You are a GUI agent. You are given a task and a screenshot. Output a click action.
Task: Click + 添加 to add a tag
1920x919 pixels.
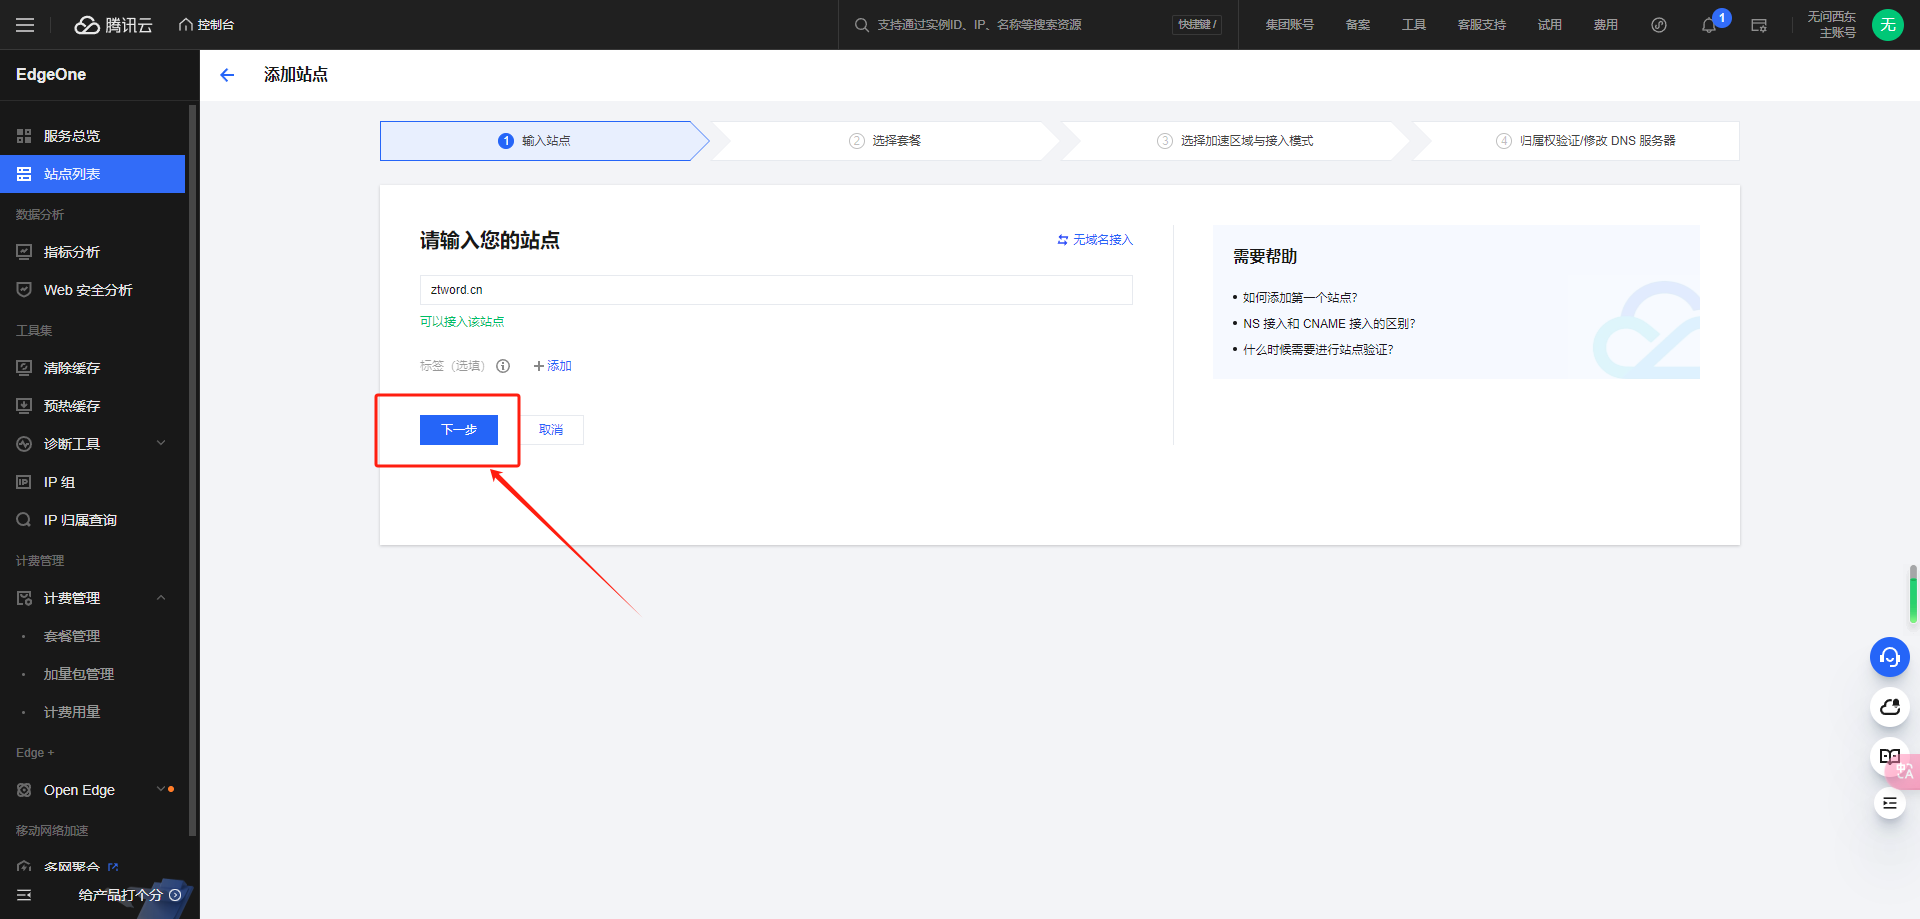point(553,366)
